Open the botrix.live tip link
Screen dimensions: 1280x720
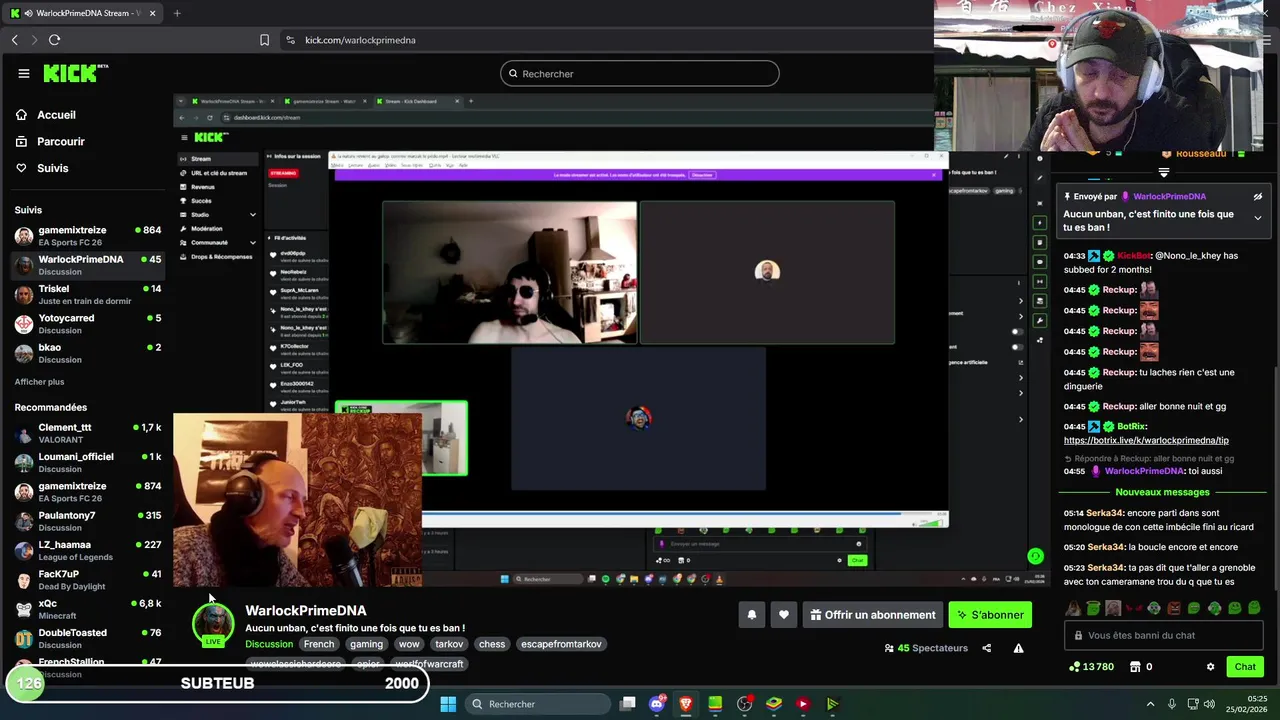click(1146, 440)
